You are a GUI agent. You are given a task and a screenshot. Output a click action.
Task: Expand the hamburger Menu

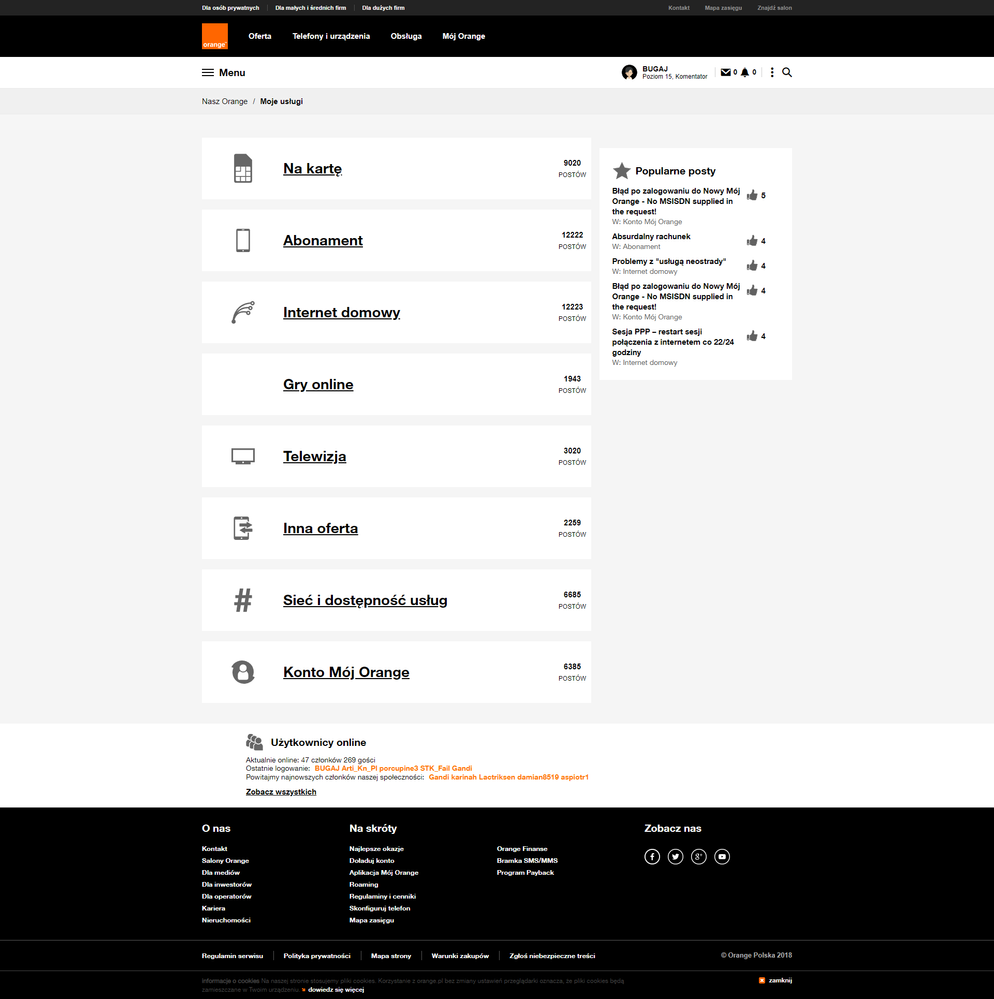(x=223, y=73)
